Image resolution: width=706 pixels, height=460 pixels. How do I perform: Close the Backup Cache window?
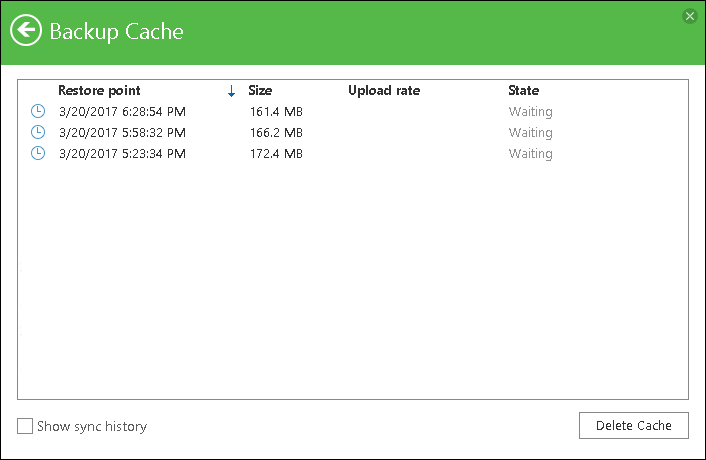[x=689, y=16]
